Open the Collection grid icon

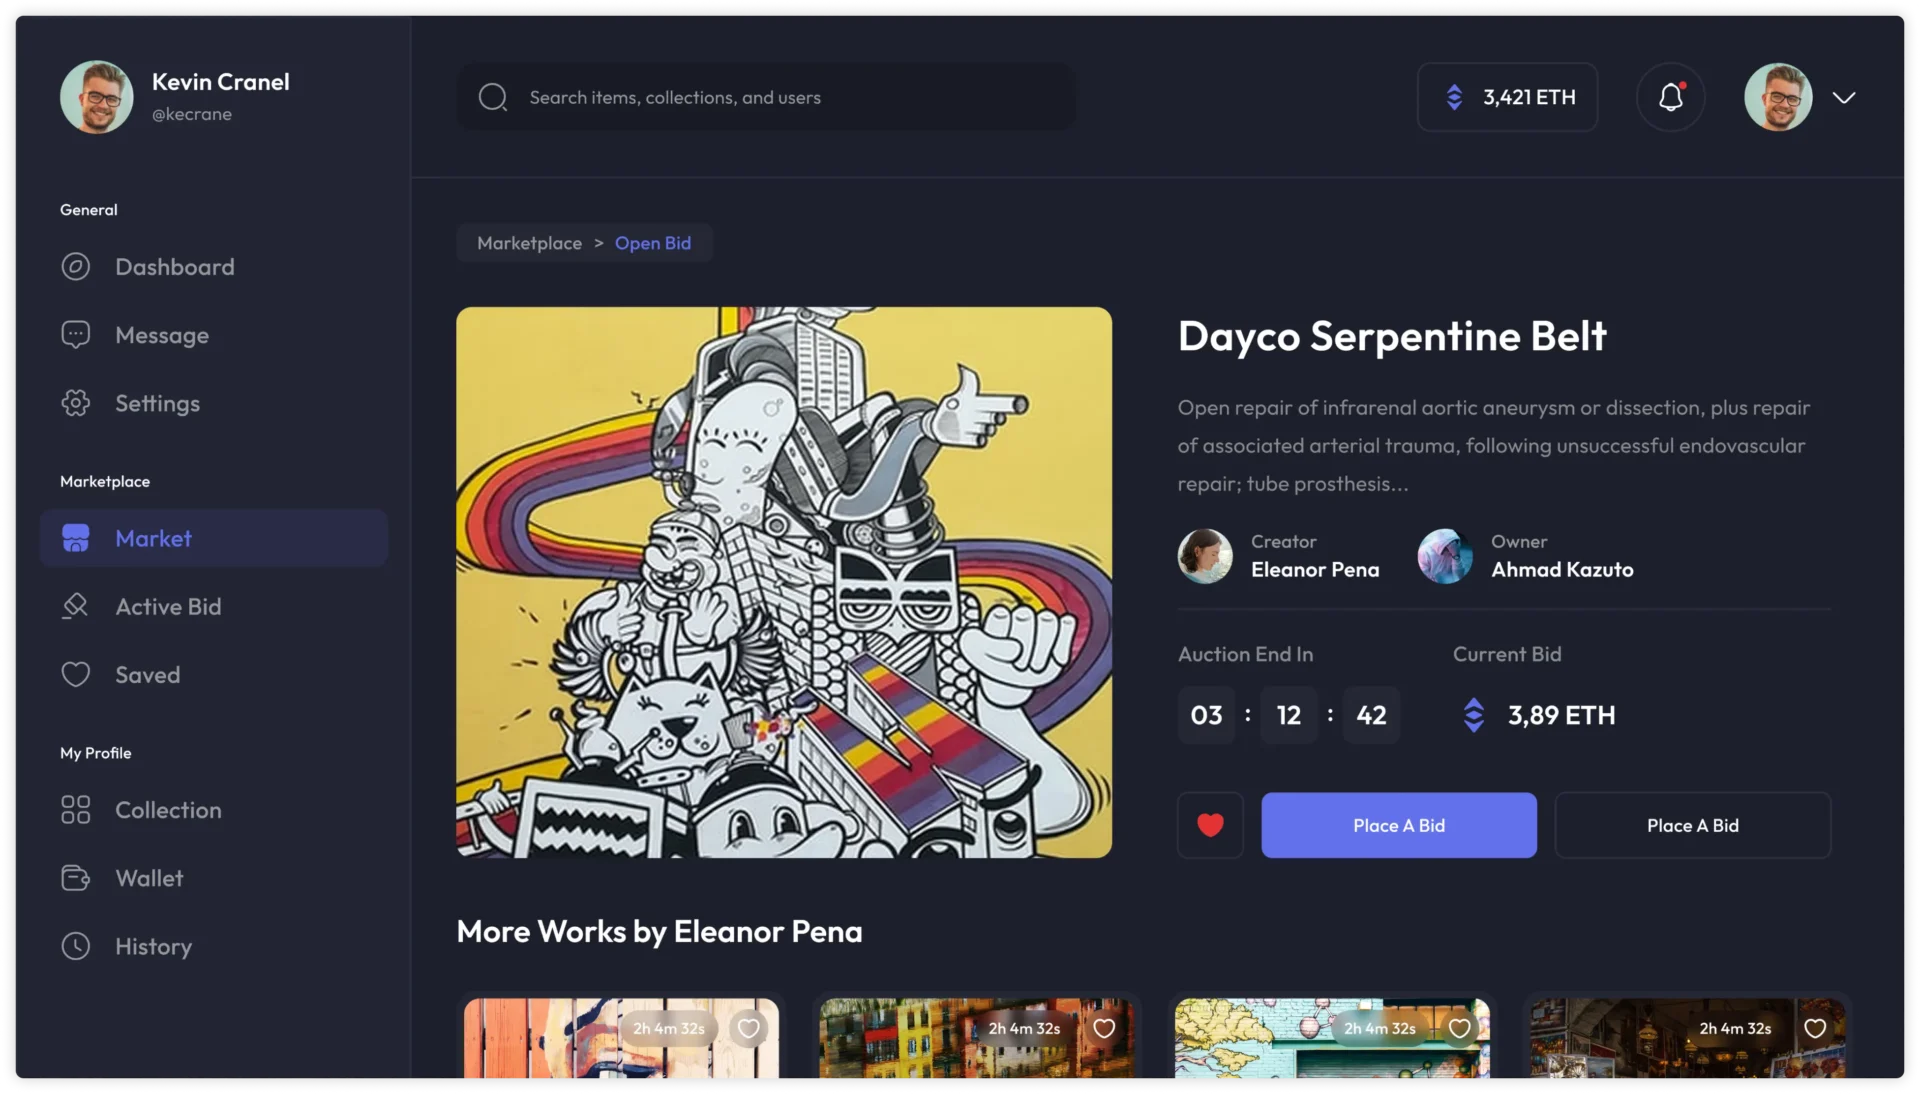[x=77, y=810]
